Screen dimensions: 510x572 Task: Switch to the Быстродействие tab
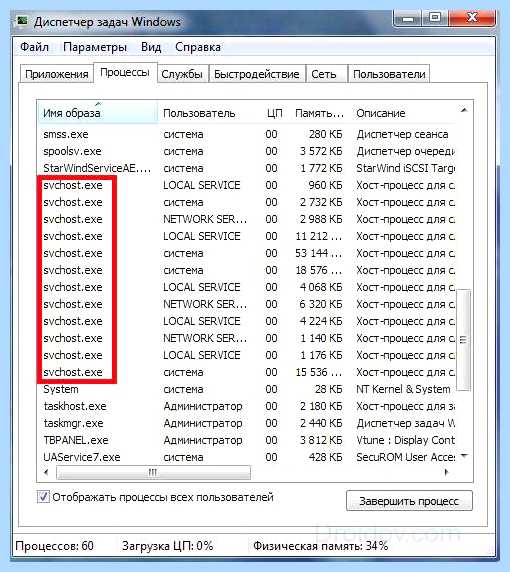257,74
